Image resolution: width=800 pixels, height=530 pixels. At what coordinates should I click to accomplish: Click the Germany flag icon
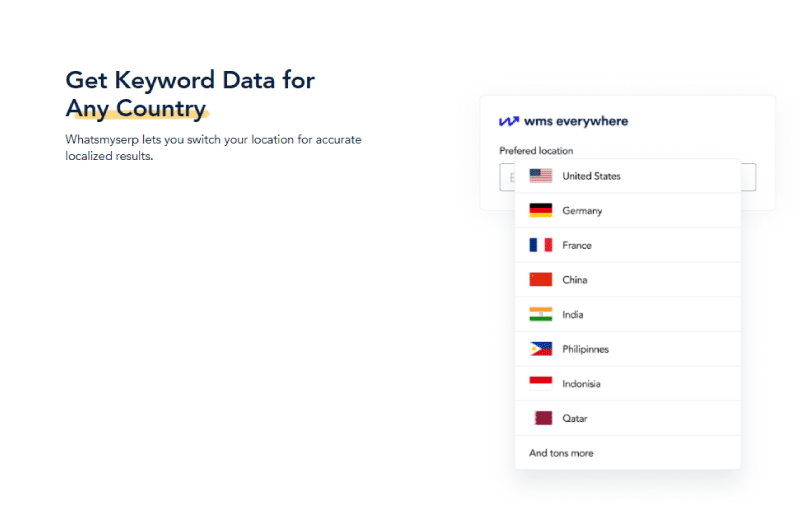(540, 211)
